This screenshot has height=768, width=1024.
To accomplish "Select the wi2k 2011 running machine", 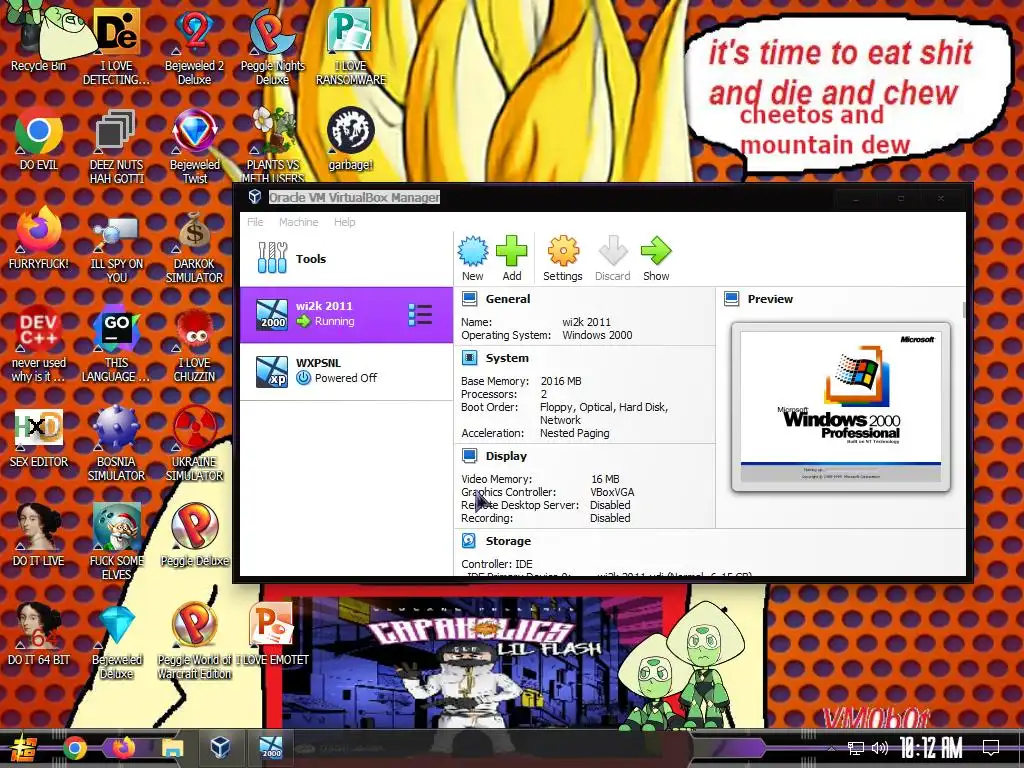I will click(x=346, y=315).
